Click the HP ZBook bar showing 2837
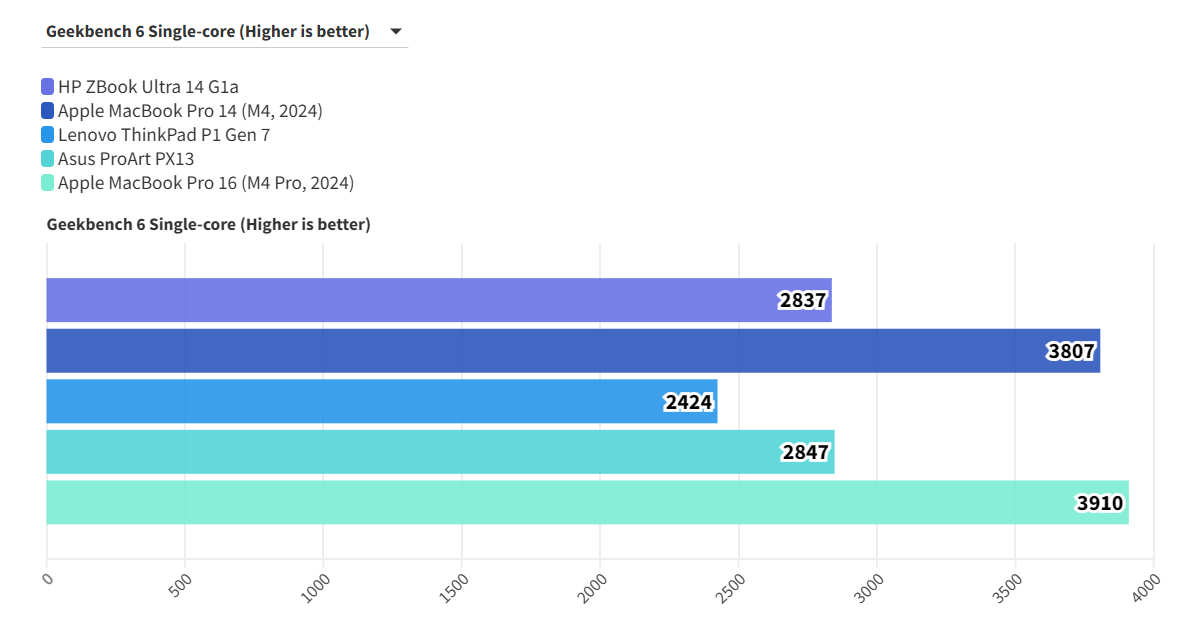Screen dimensions: 1193x619 tap(400, 300)
